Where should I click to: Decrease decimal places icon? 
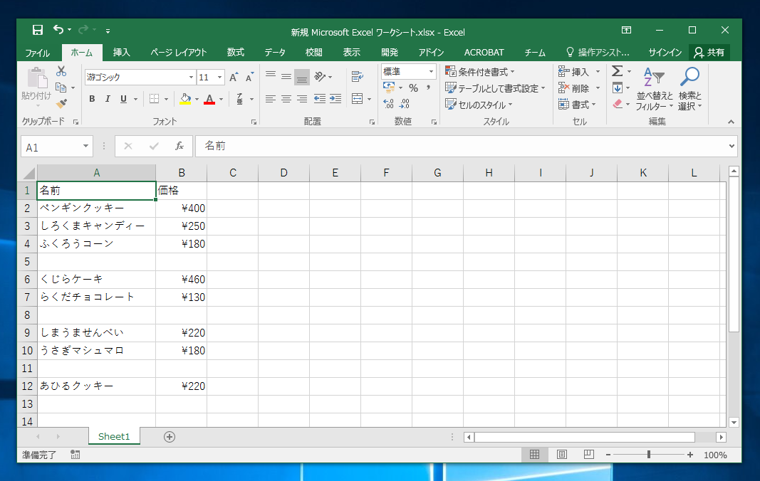point(404,103)
